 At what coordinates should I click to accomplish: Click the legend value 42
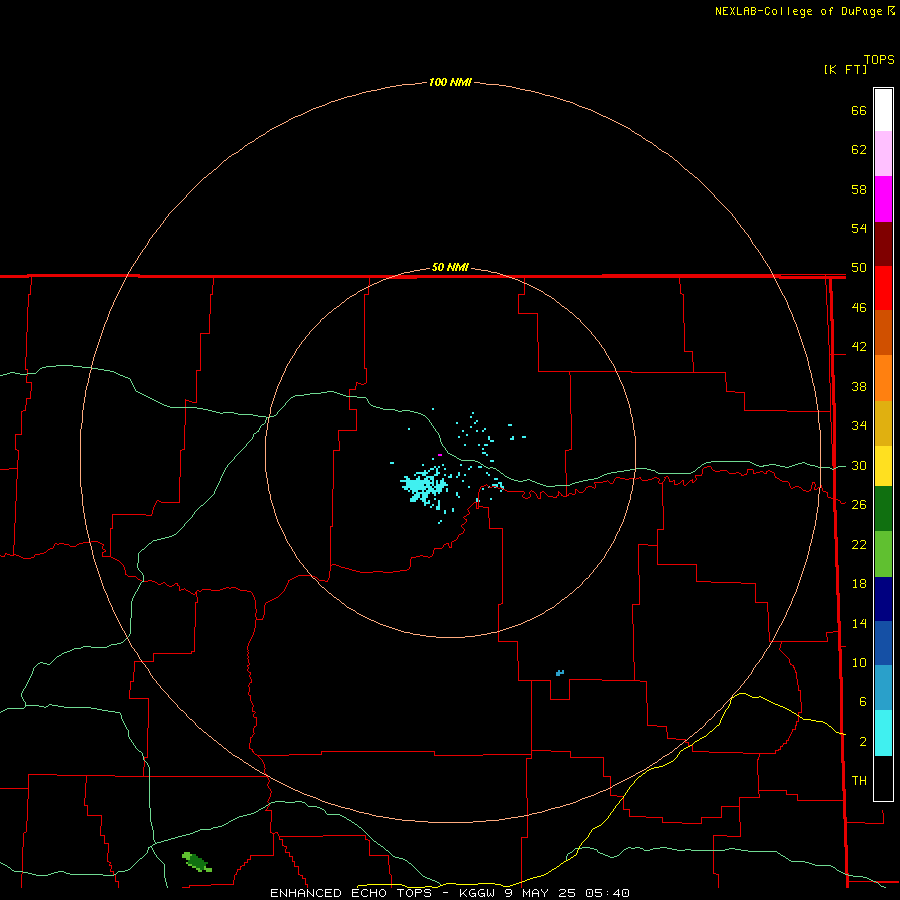point(859,347)
